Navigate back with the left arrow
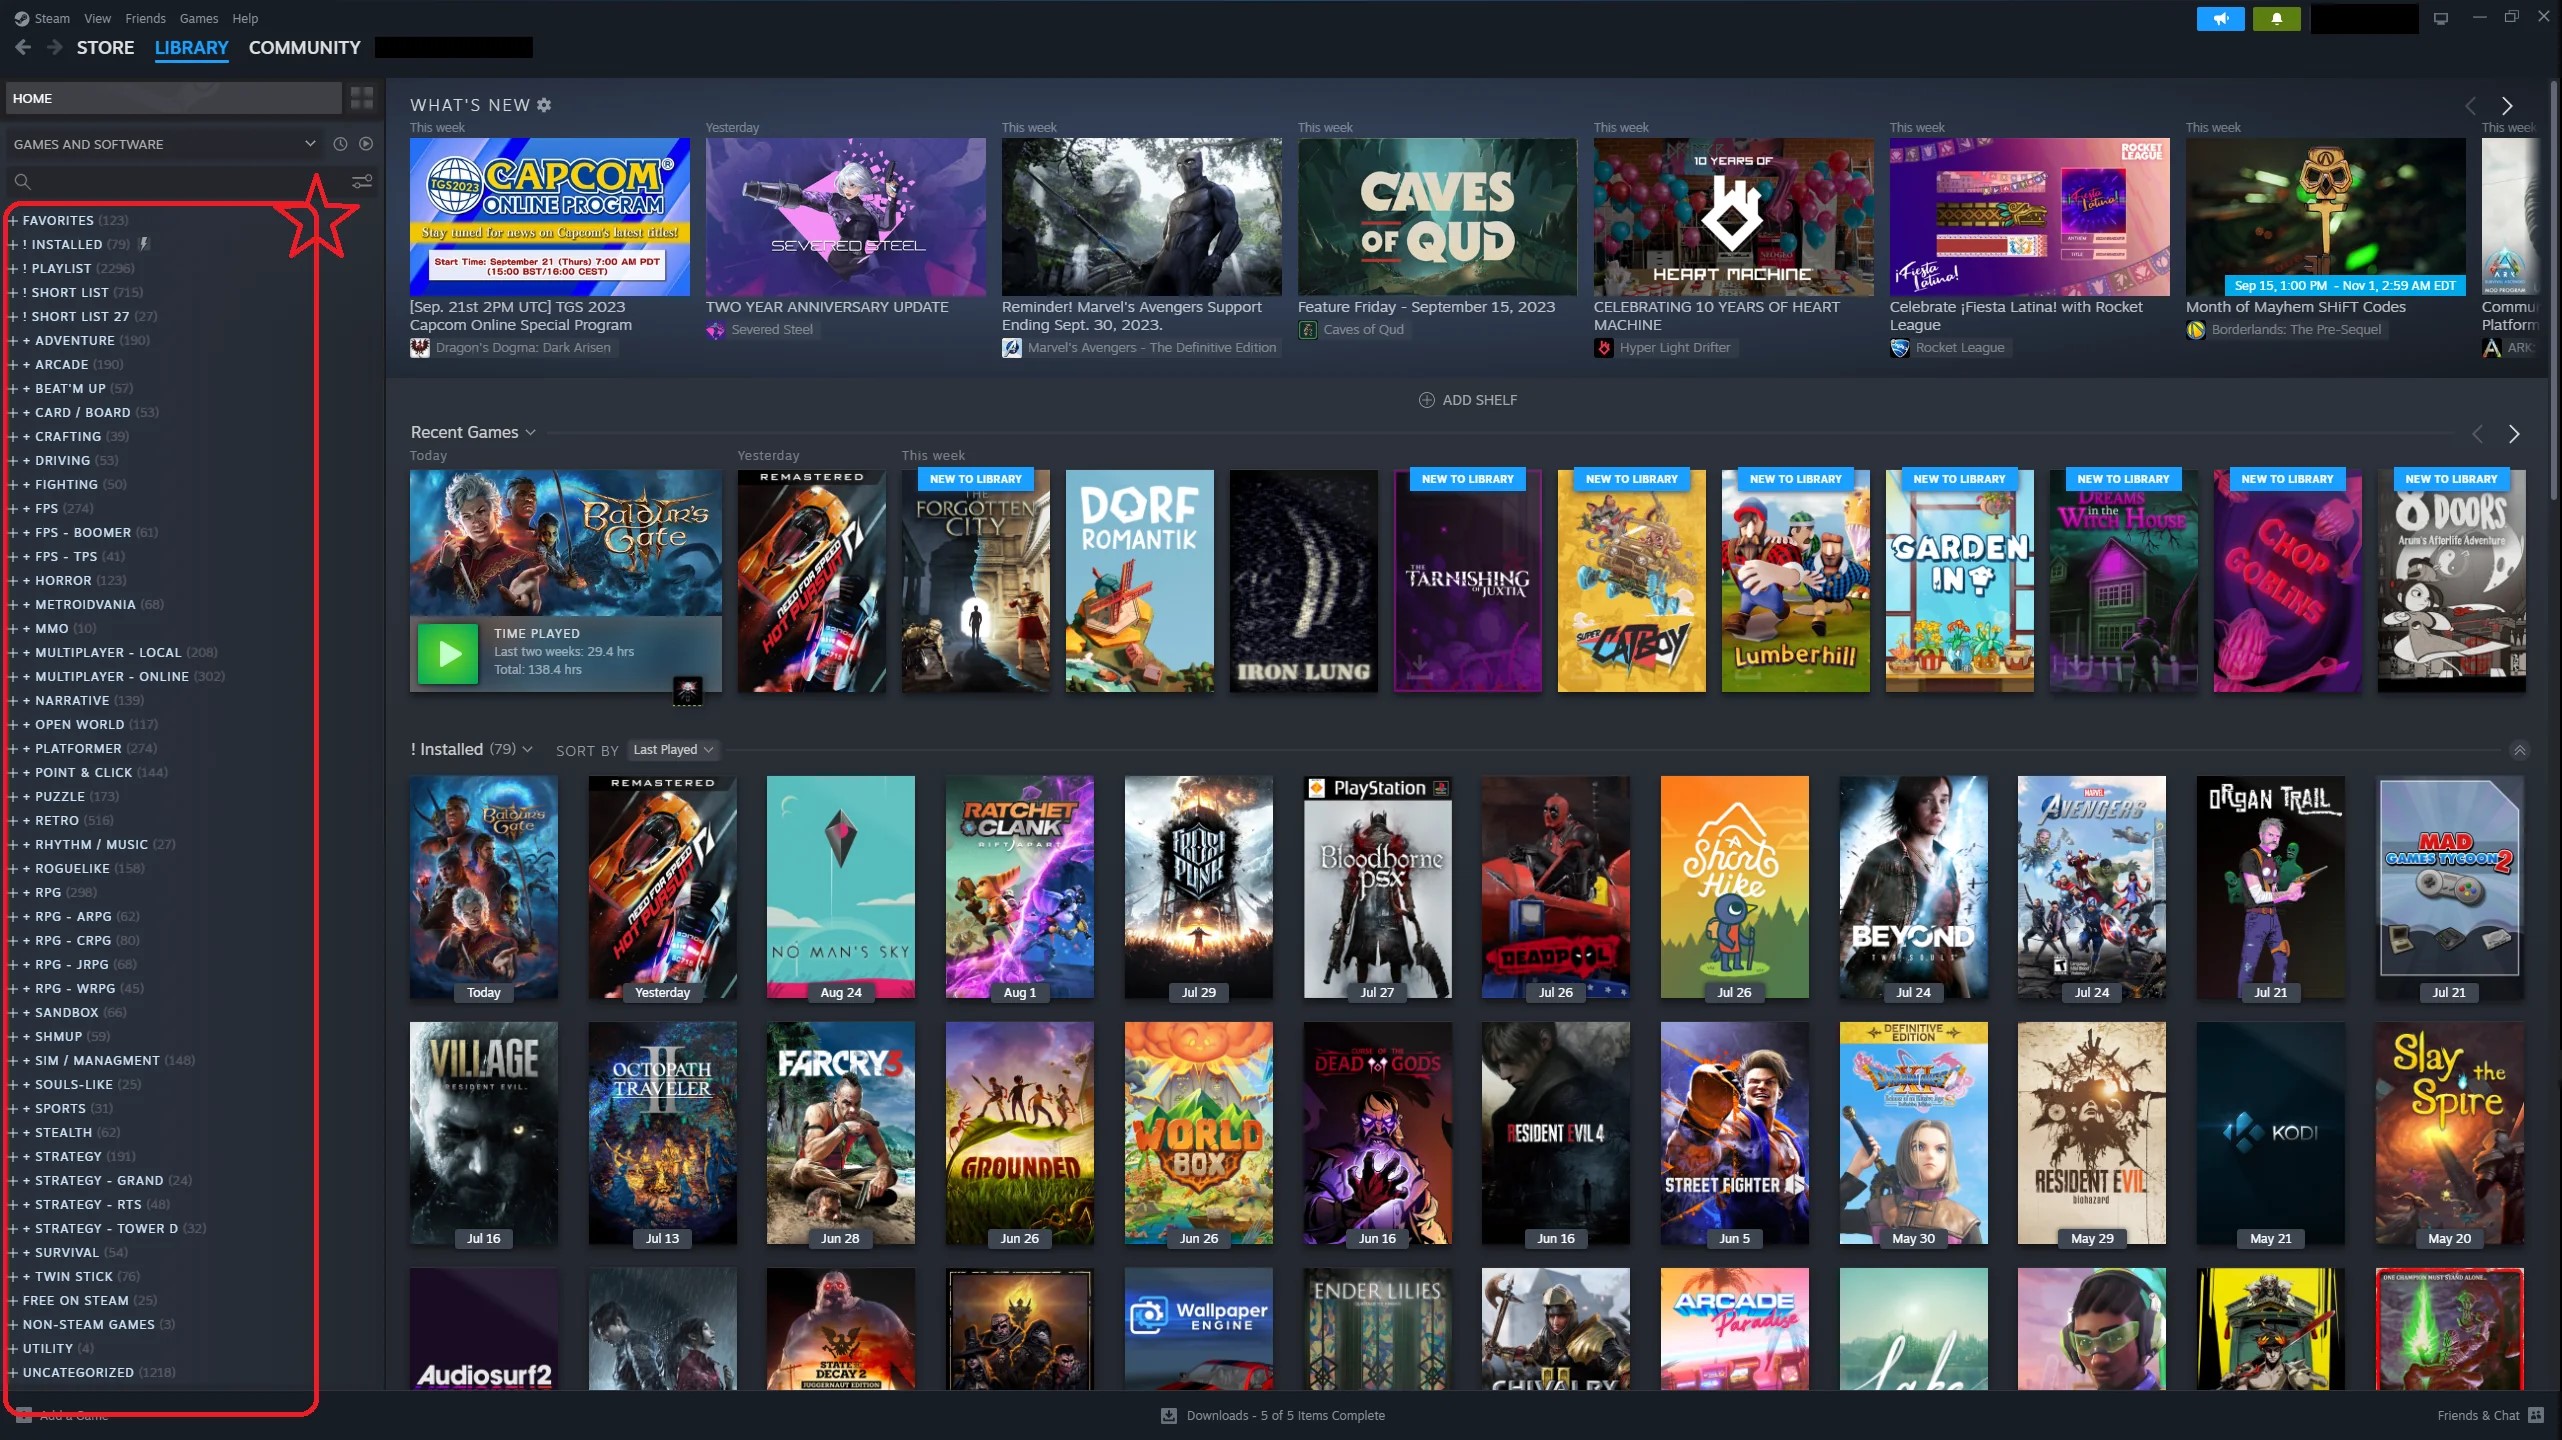The image size is (2562, 1440). coord(23,47)
